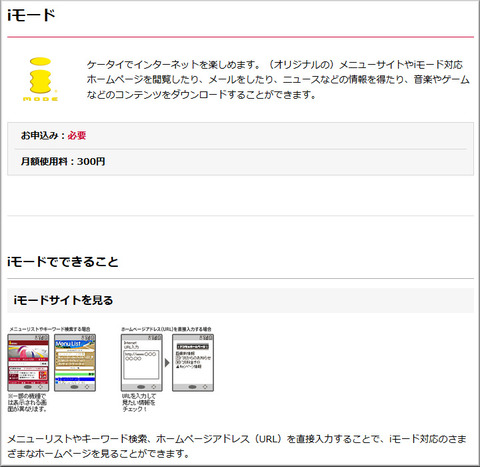Image resolution: width=480 pixels, height=467 pixels.
Task: Click the URL text box inside phone illustration
Action: tap(141, 364)
